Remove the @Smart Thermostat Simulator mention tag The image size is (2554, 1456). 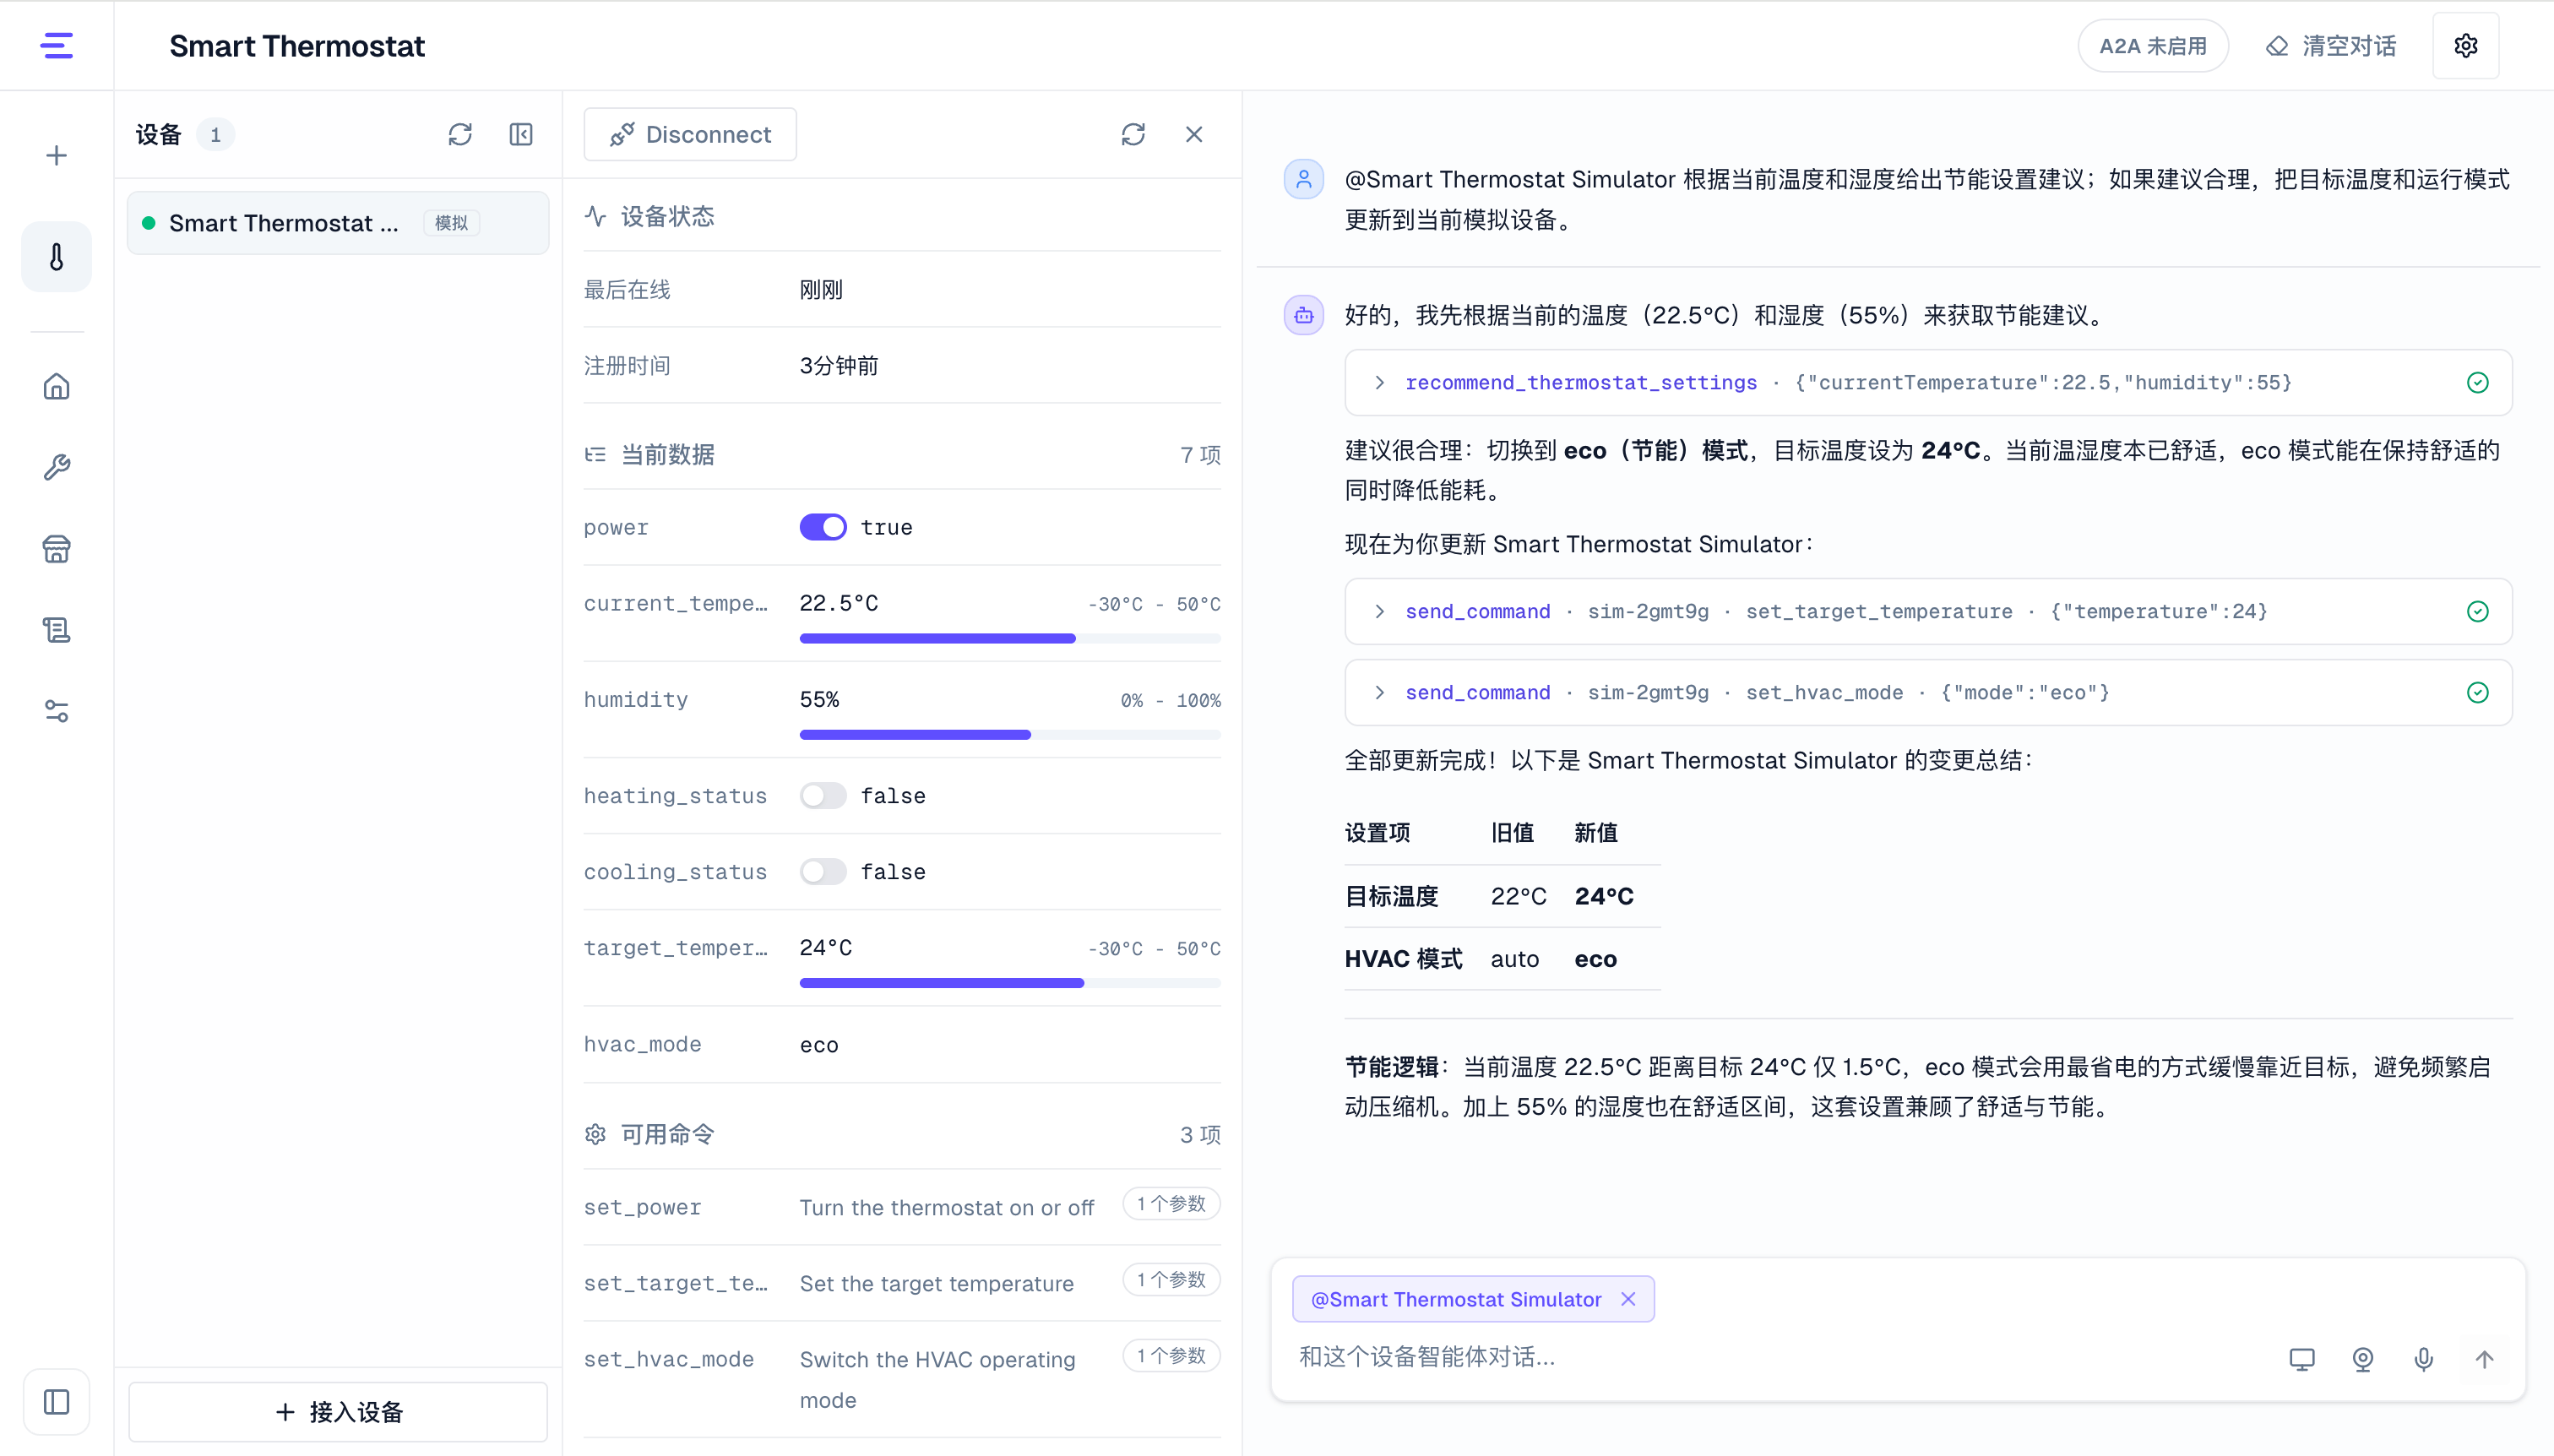point(1629,1299)
